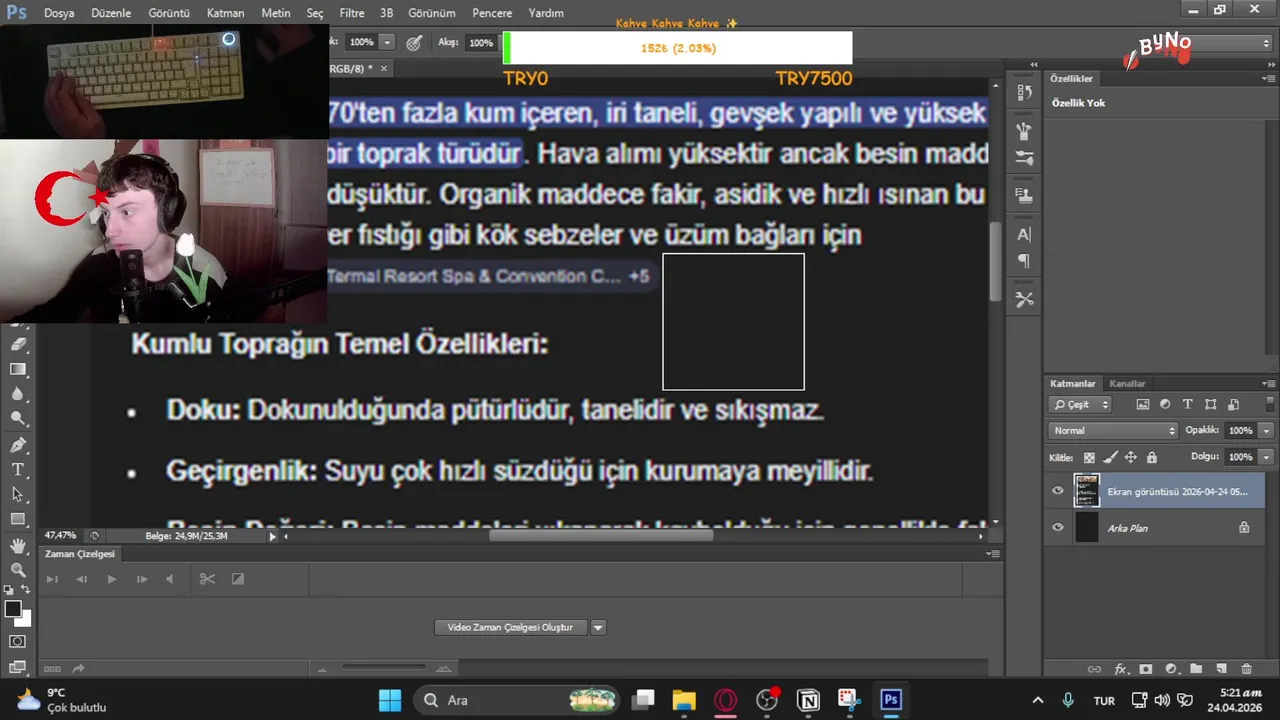Hide the Ekran görüntüsü layer
Image resolution: width=1280 pixels, height=720 pixels.
coord(1058,491)
